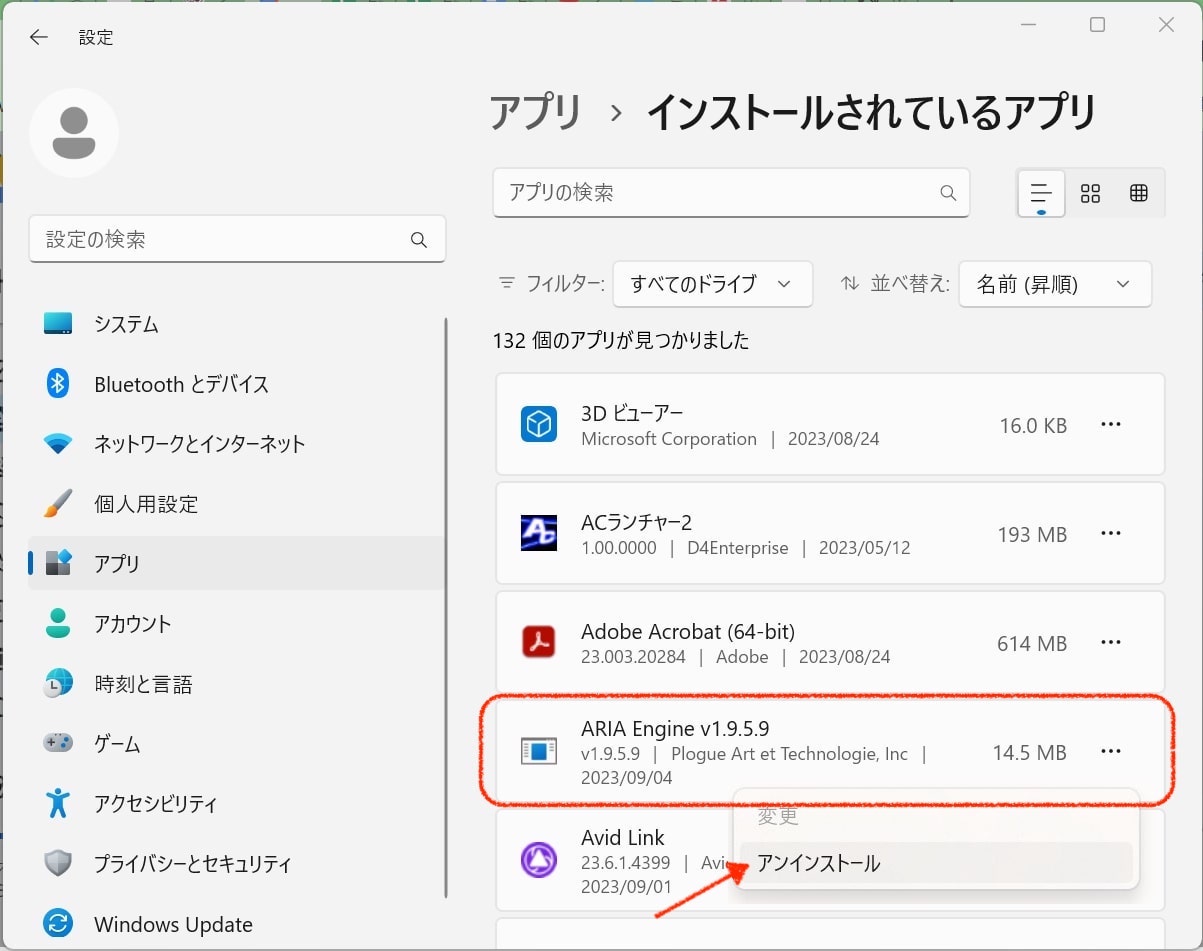Click the Windows Update arrows icon
Image resolution: width=1203 pixels, height=951 pixels.
pos(58,923)
